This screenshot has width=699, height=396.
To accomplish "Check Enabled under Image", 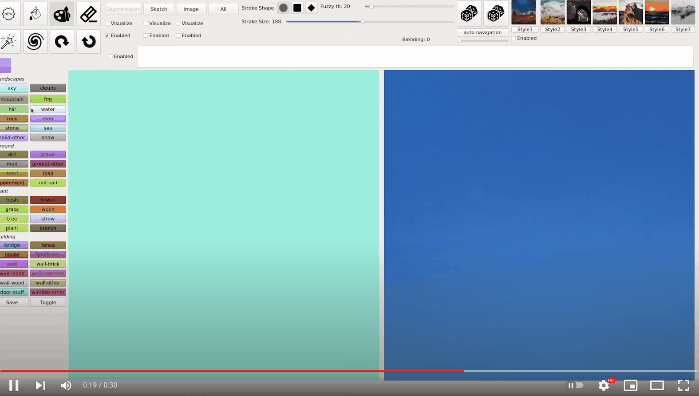I will tap(178, 35).
